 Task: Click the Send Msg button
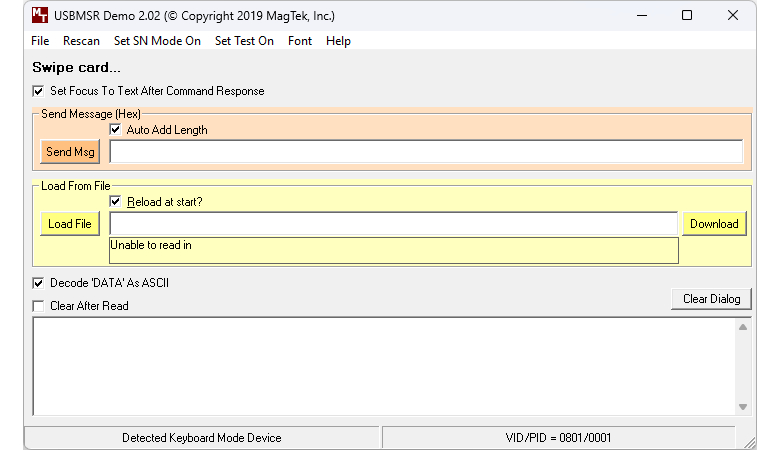(x=70, y=152)
